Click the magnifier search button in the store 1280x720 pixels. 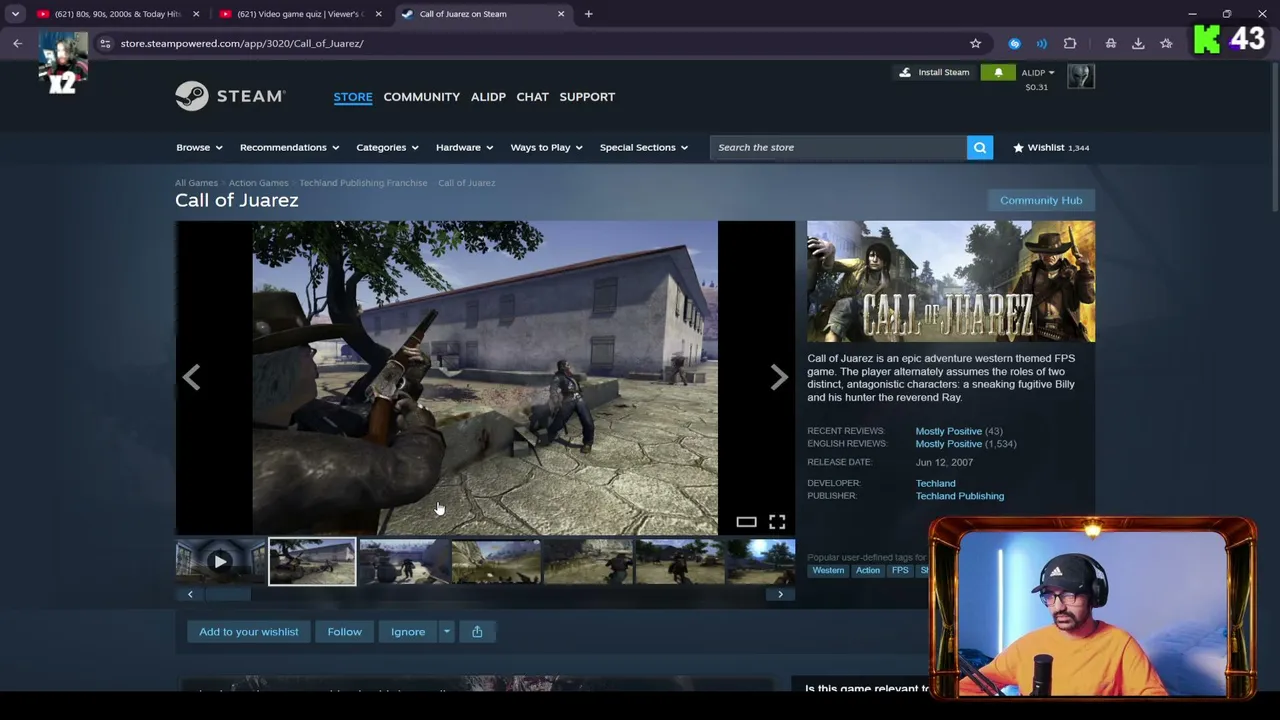point(980,147)
